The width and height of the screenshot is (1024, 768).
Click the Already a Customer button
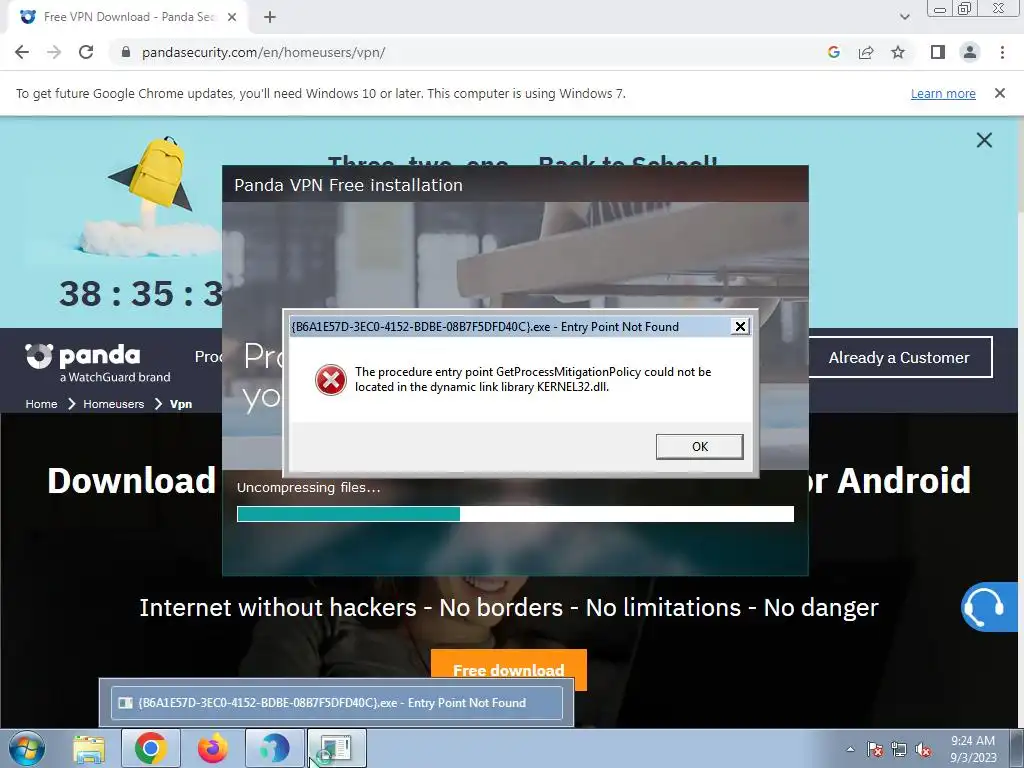pos(900,357)
